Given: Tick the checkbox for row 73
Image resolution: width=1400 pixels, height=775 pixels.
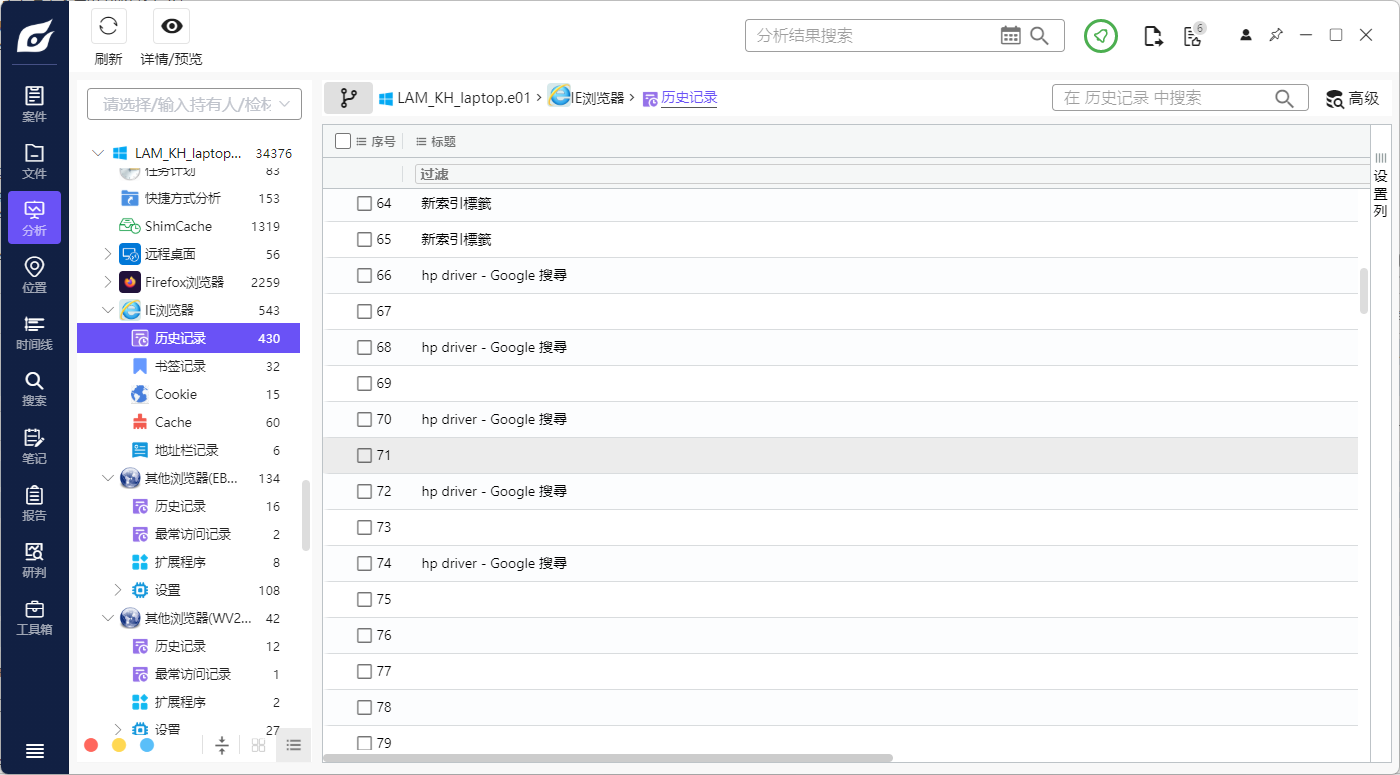Looking at the screenshot, I should pyautogui.click(x=364, y=527).
